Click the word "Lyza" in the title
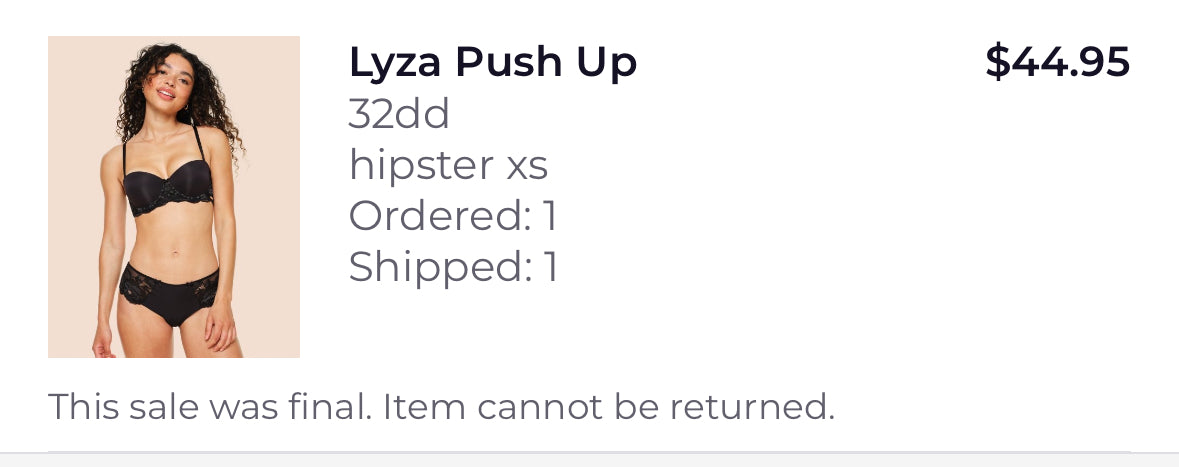Viewport: 1179px width, 467px height. click(x=394, y=63)
